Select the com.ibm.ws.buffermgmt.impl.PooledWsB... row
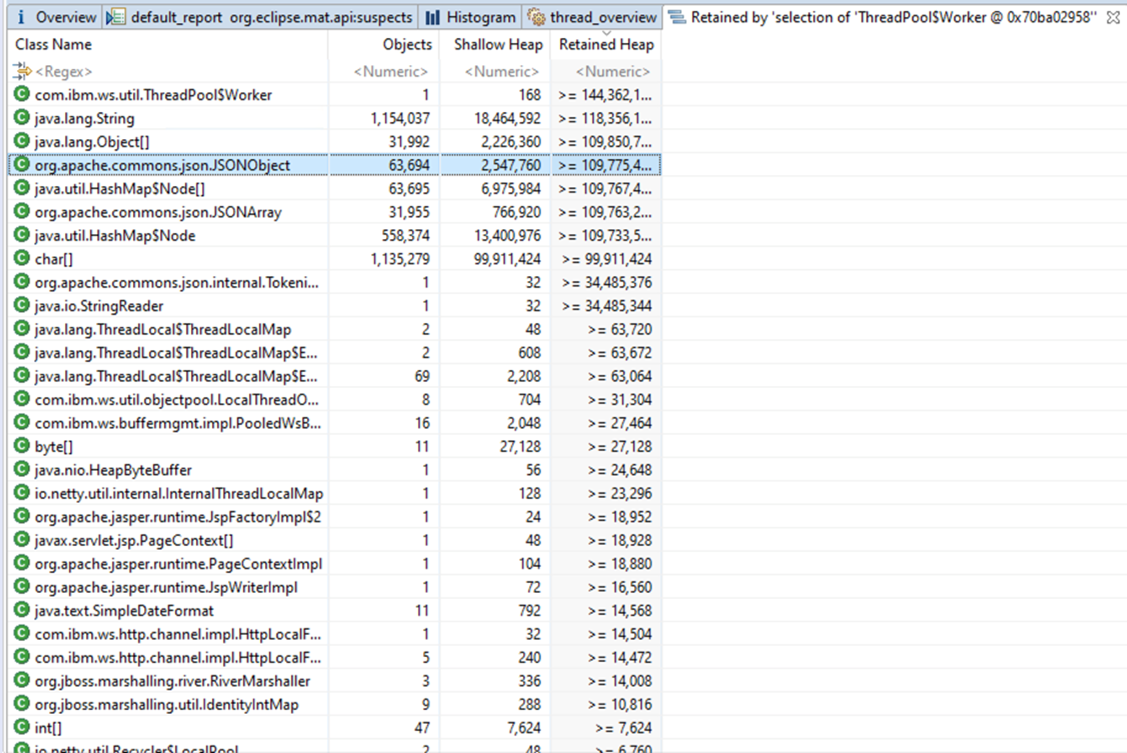 pyautogui.click(x=334, y=423)
